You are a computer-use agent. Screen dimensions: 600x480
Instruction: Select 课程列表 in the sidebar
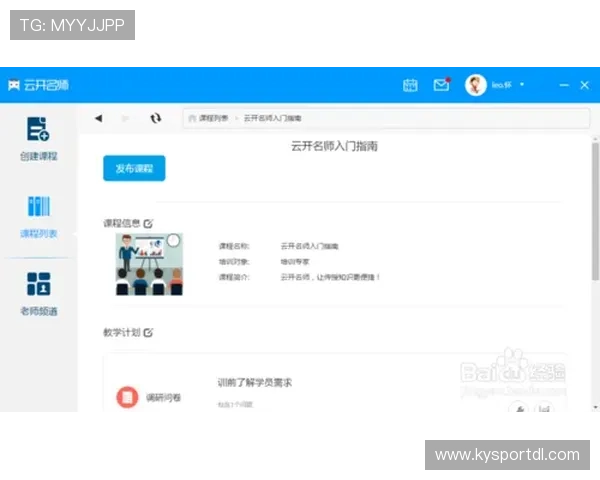(38, 217)
